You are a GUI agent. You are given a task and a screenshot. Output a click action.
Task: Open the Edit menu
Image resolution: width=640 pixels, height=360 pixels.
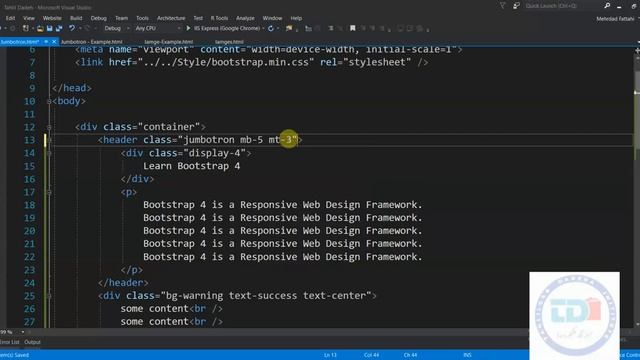tap(10, 18)
